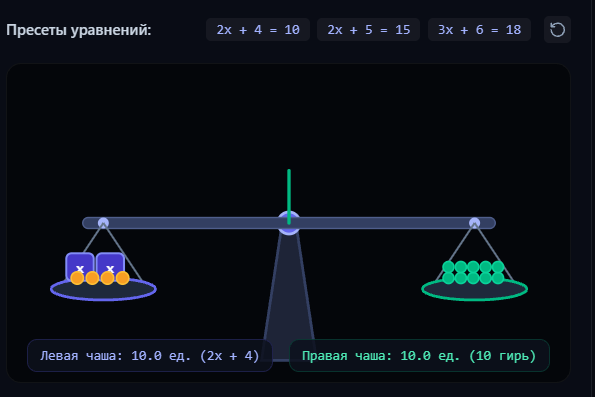Select the 2x + 5 = 15 preset

pyautogui.click(x=368, y=30)
